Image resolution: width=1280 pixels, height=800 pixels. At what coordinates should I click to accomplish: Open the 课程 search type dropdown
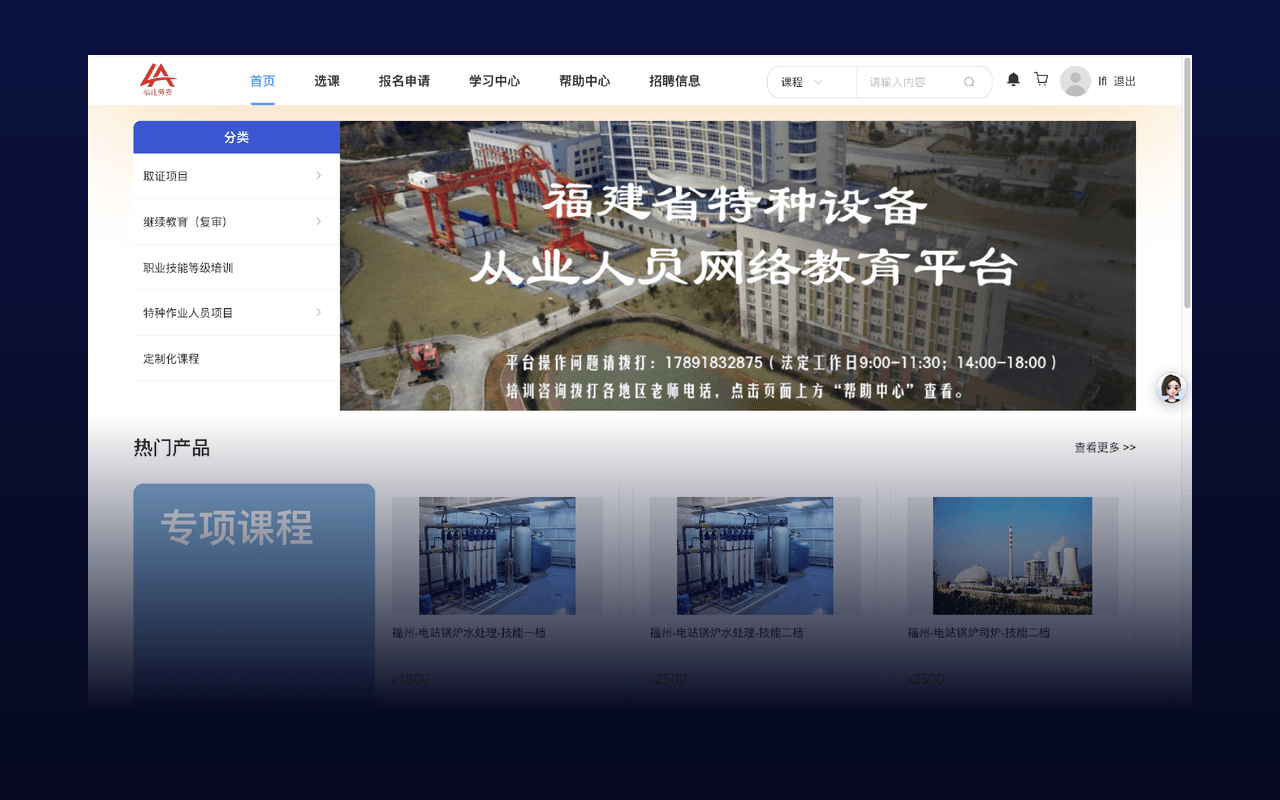pos(812,82)
